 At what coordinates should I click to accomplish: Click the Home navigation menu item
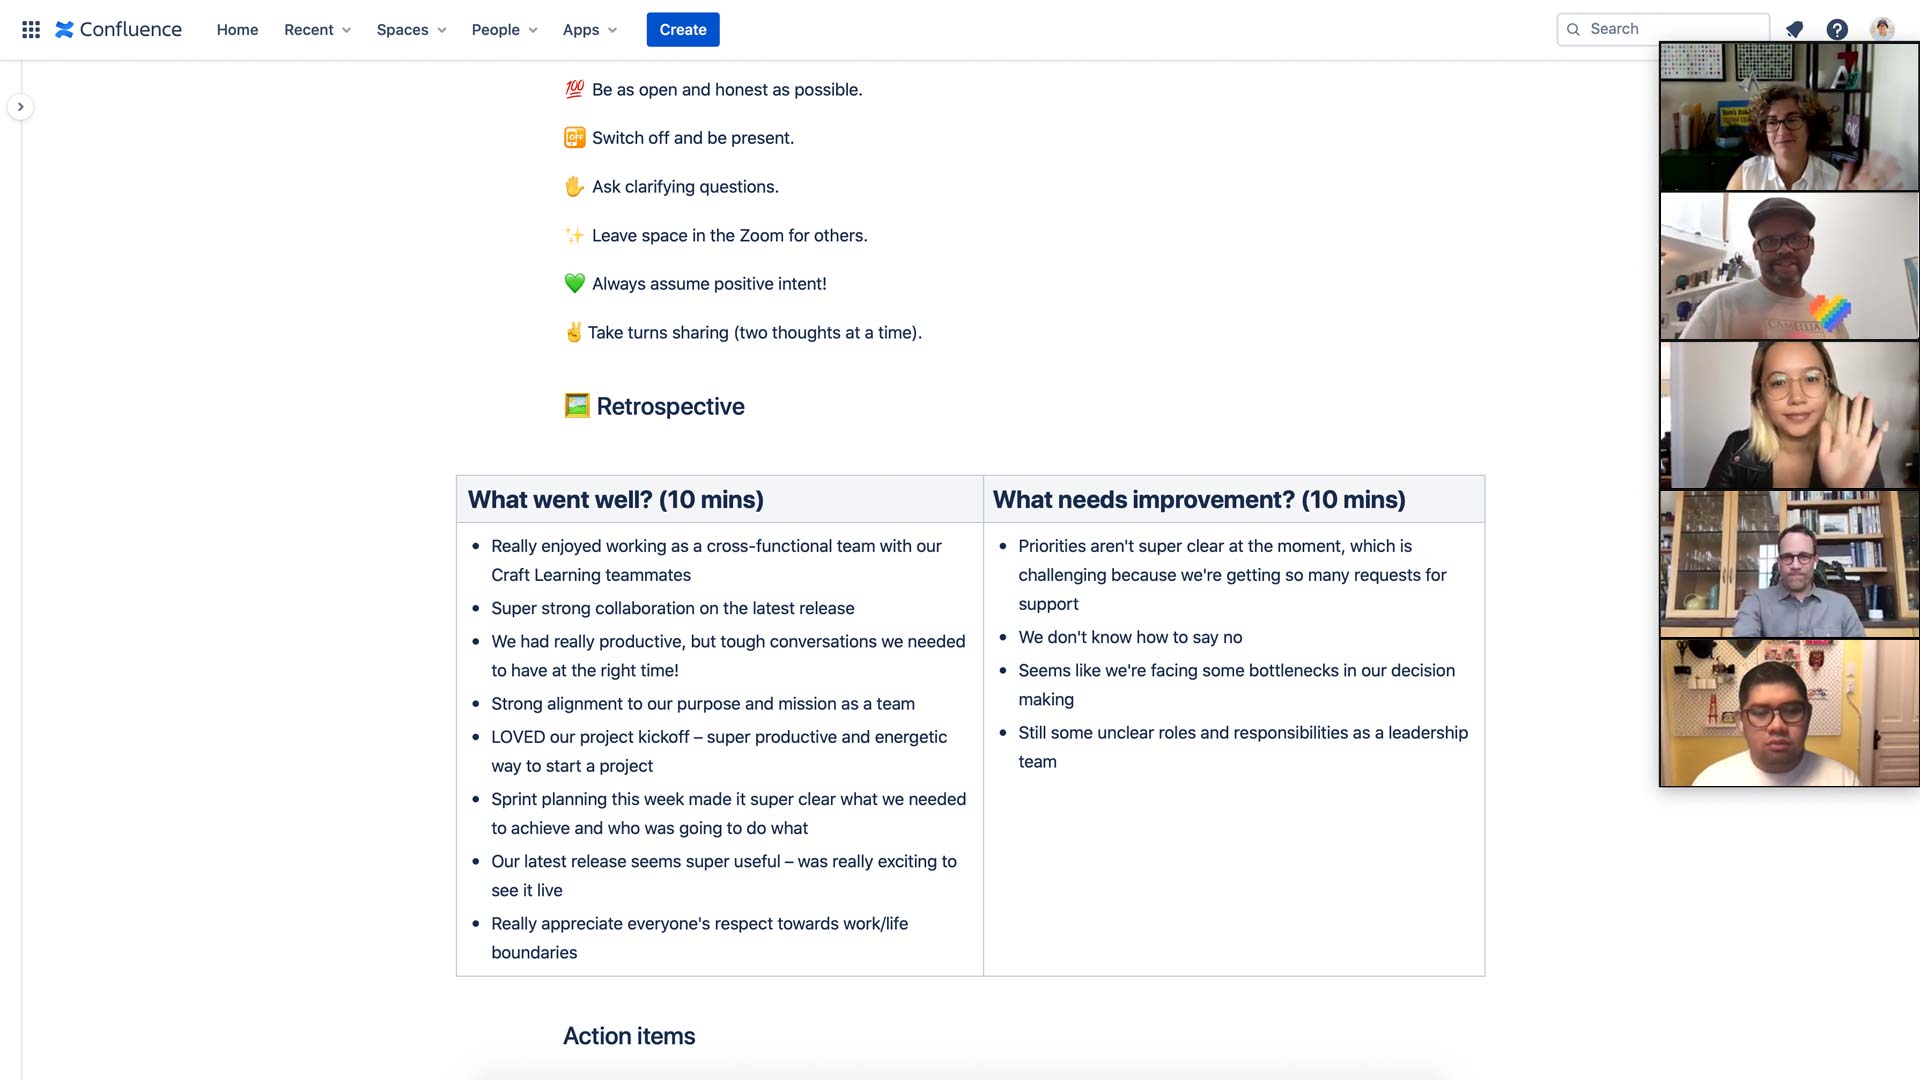(x=237, y=29)
